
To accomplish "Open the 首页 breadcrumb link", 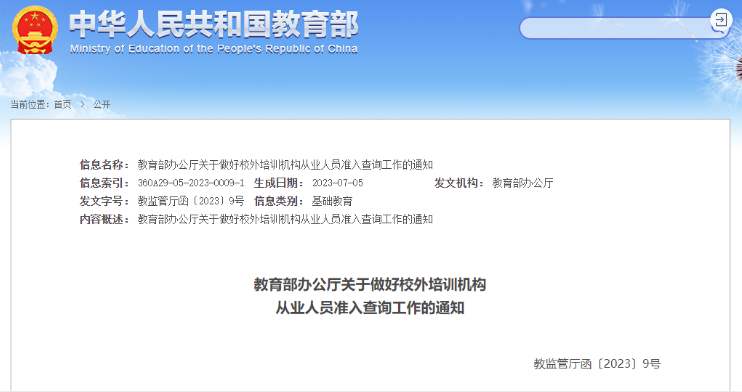I will (62, 105).
